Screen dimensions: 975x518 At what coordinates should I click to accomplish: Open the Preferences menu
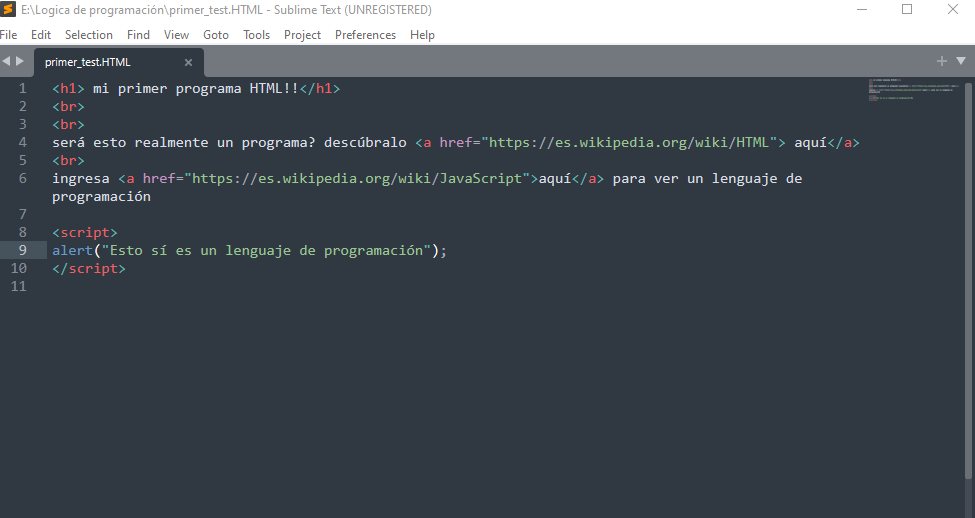click(366, 35)
